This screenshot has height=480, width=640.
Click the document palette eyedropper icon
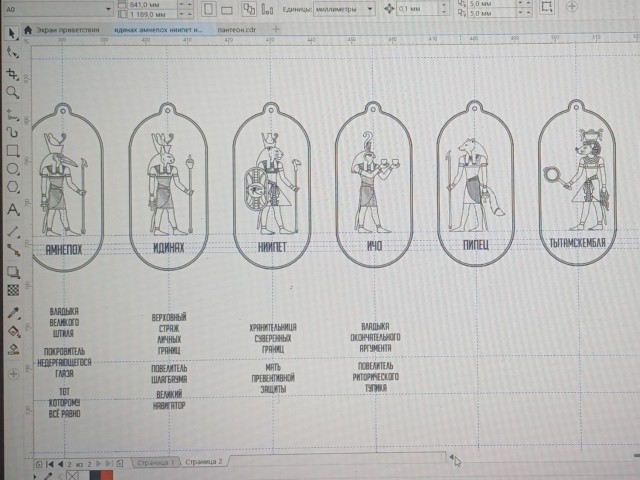click(49, 476)
